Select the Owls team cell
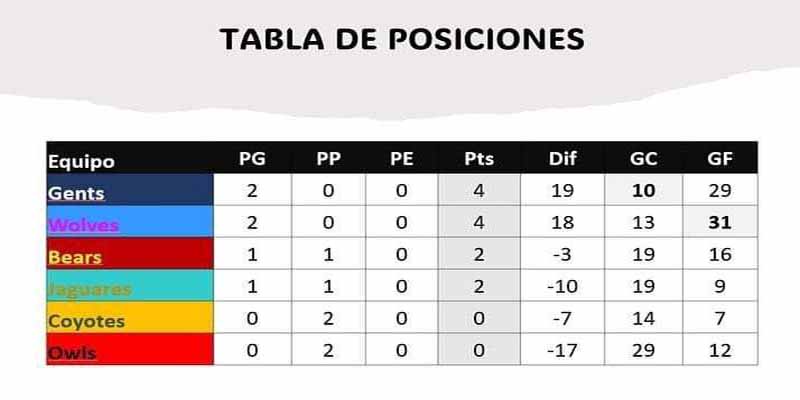 (130, 349)
